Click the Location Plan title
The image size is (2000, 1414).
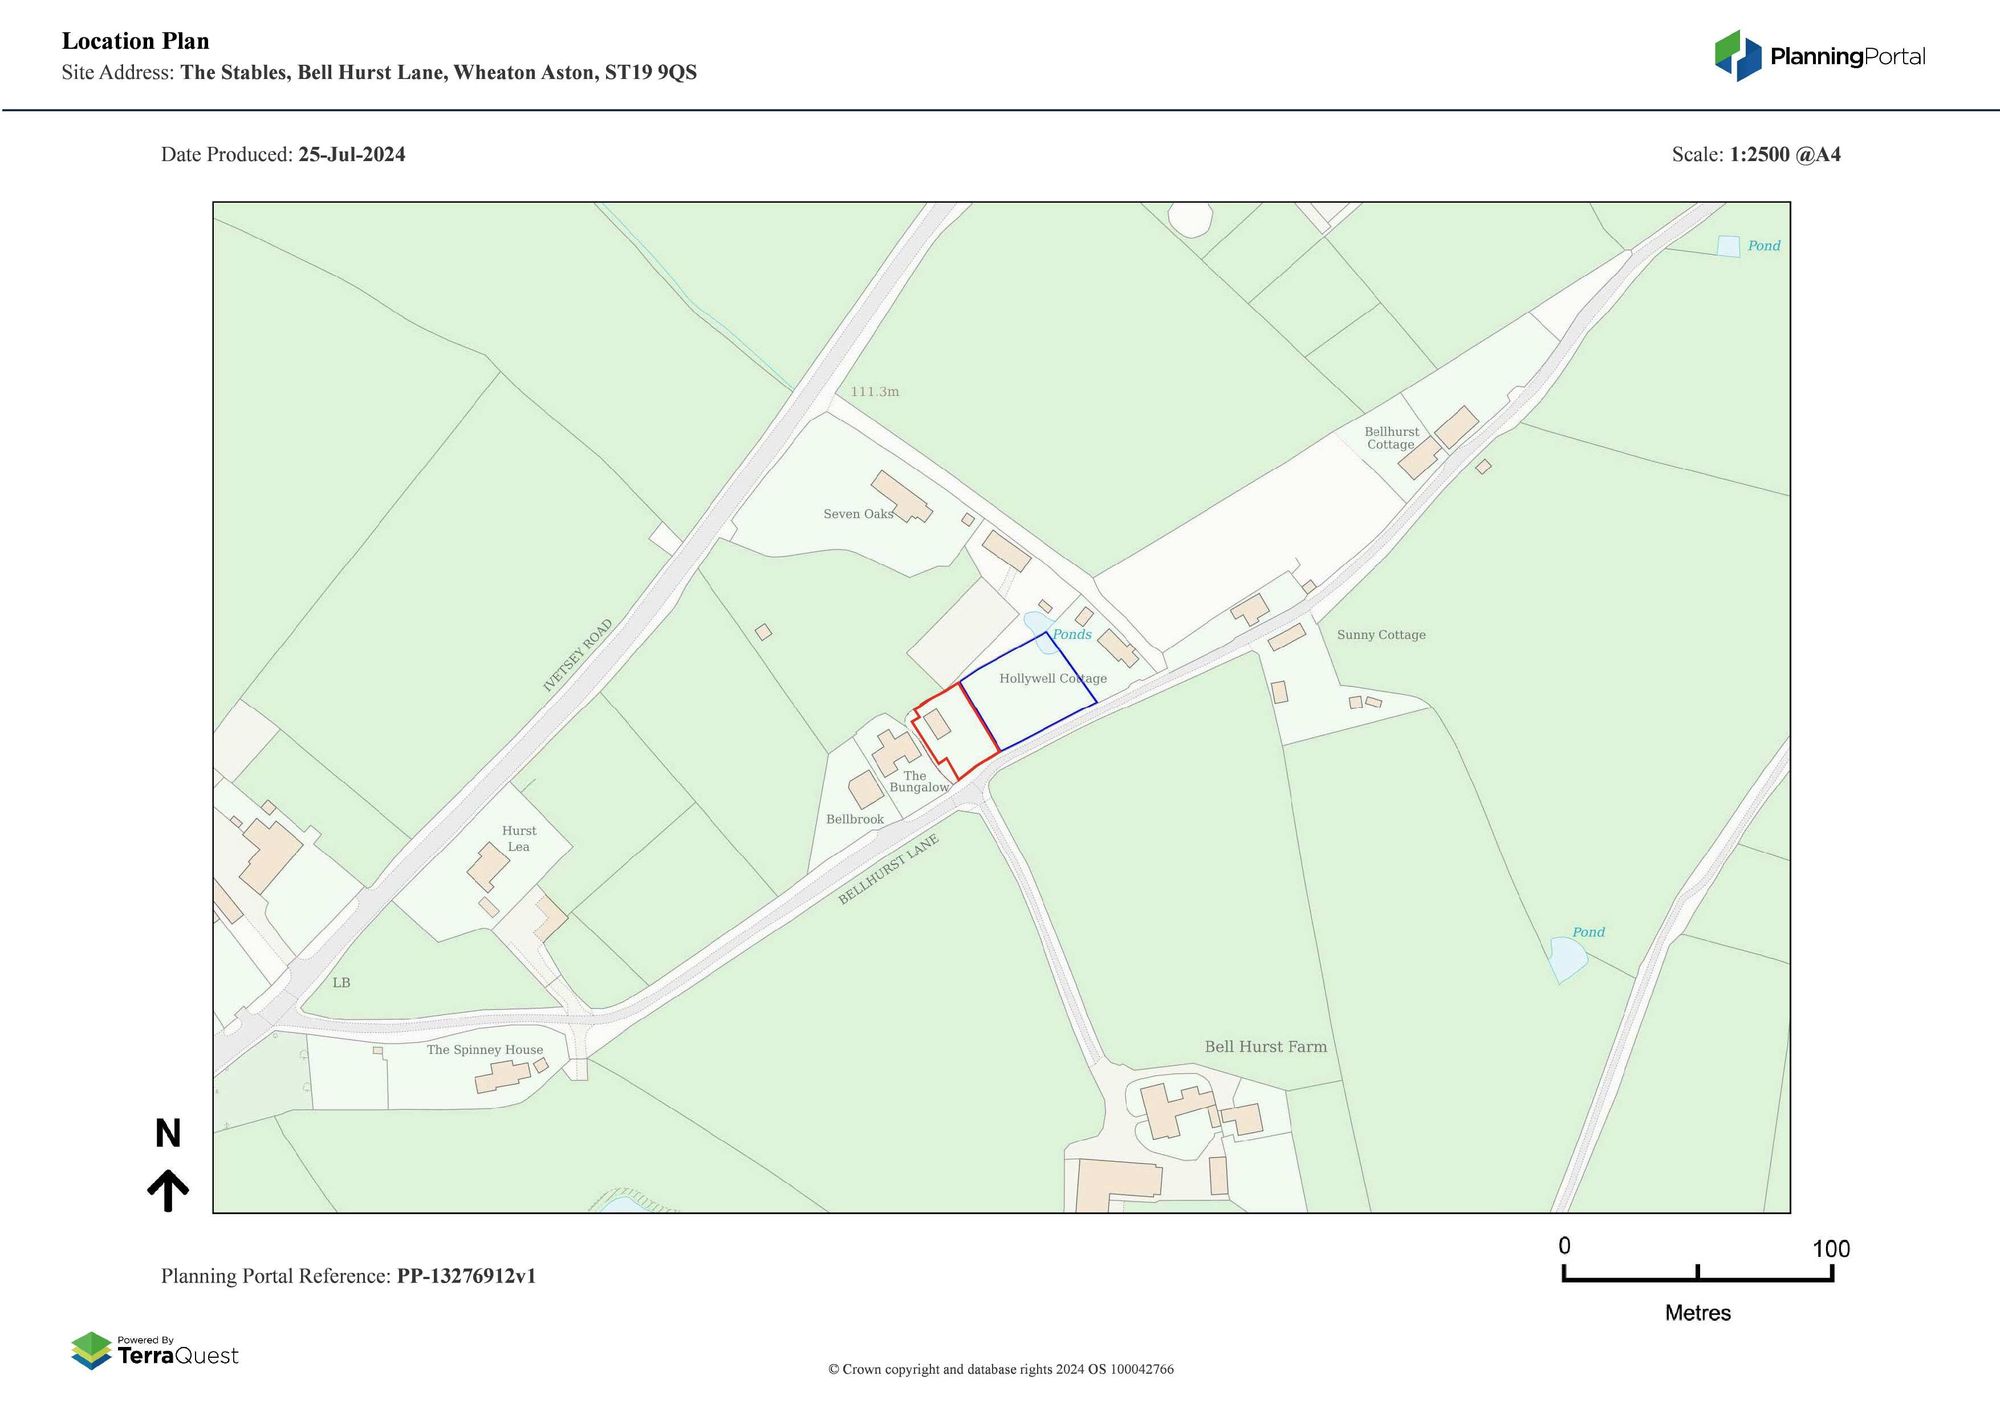134,40
